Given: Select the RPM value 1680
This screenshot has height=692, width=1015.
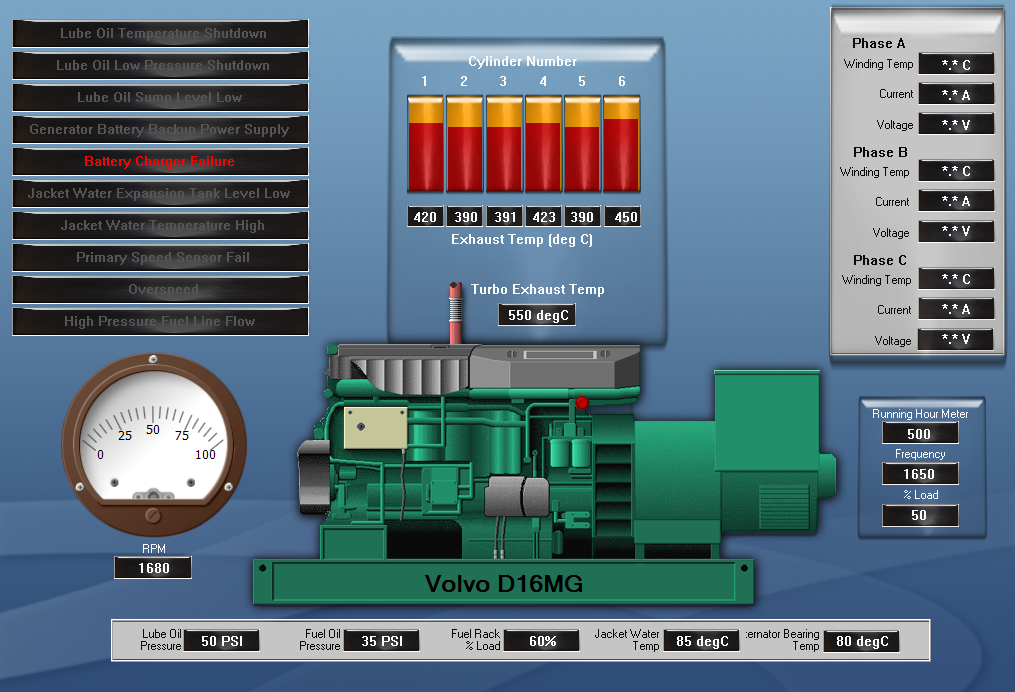Looking at the screenshot, I should coord(153,568).
